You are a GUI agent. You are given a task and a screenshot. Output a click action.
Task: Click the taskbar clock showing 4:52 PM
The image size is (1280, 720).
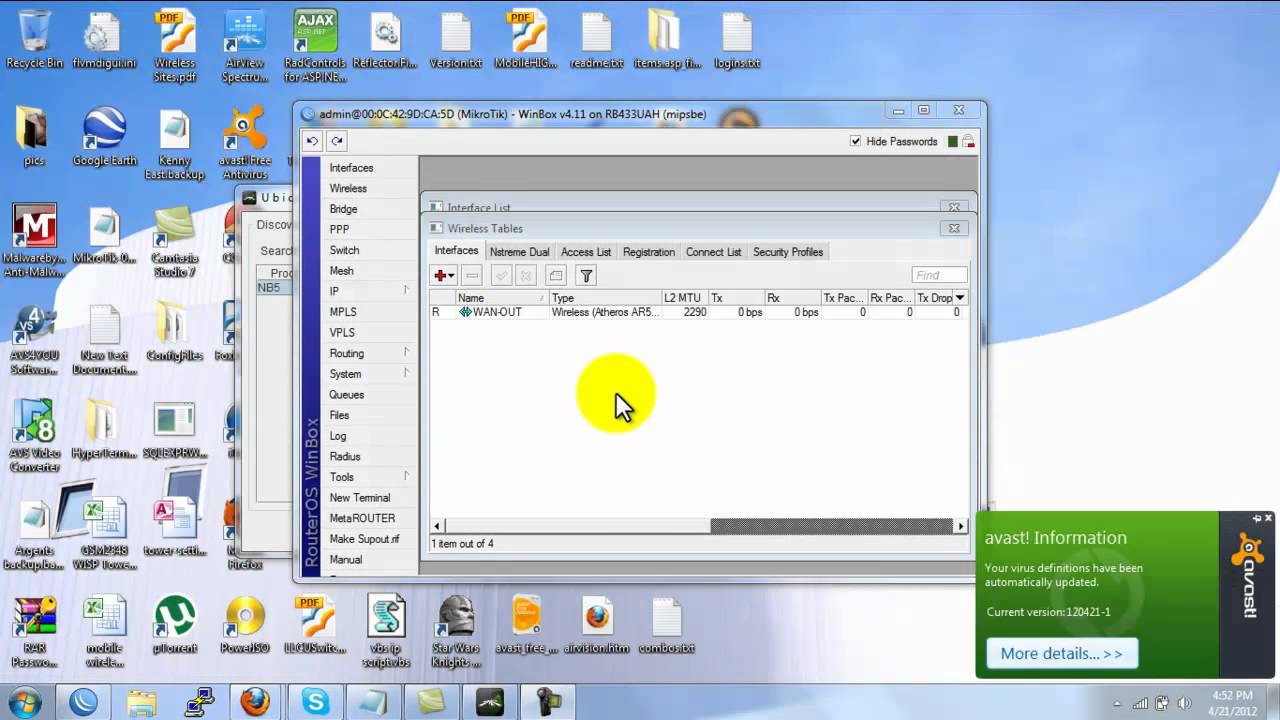(x=1231, y=702)
